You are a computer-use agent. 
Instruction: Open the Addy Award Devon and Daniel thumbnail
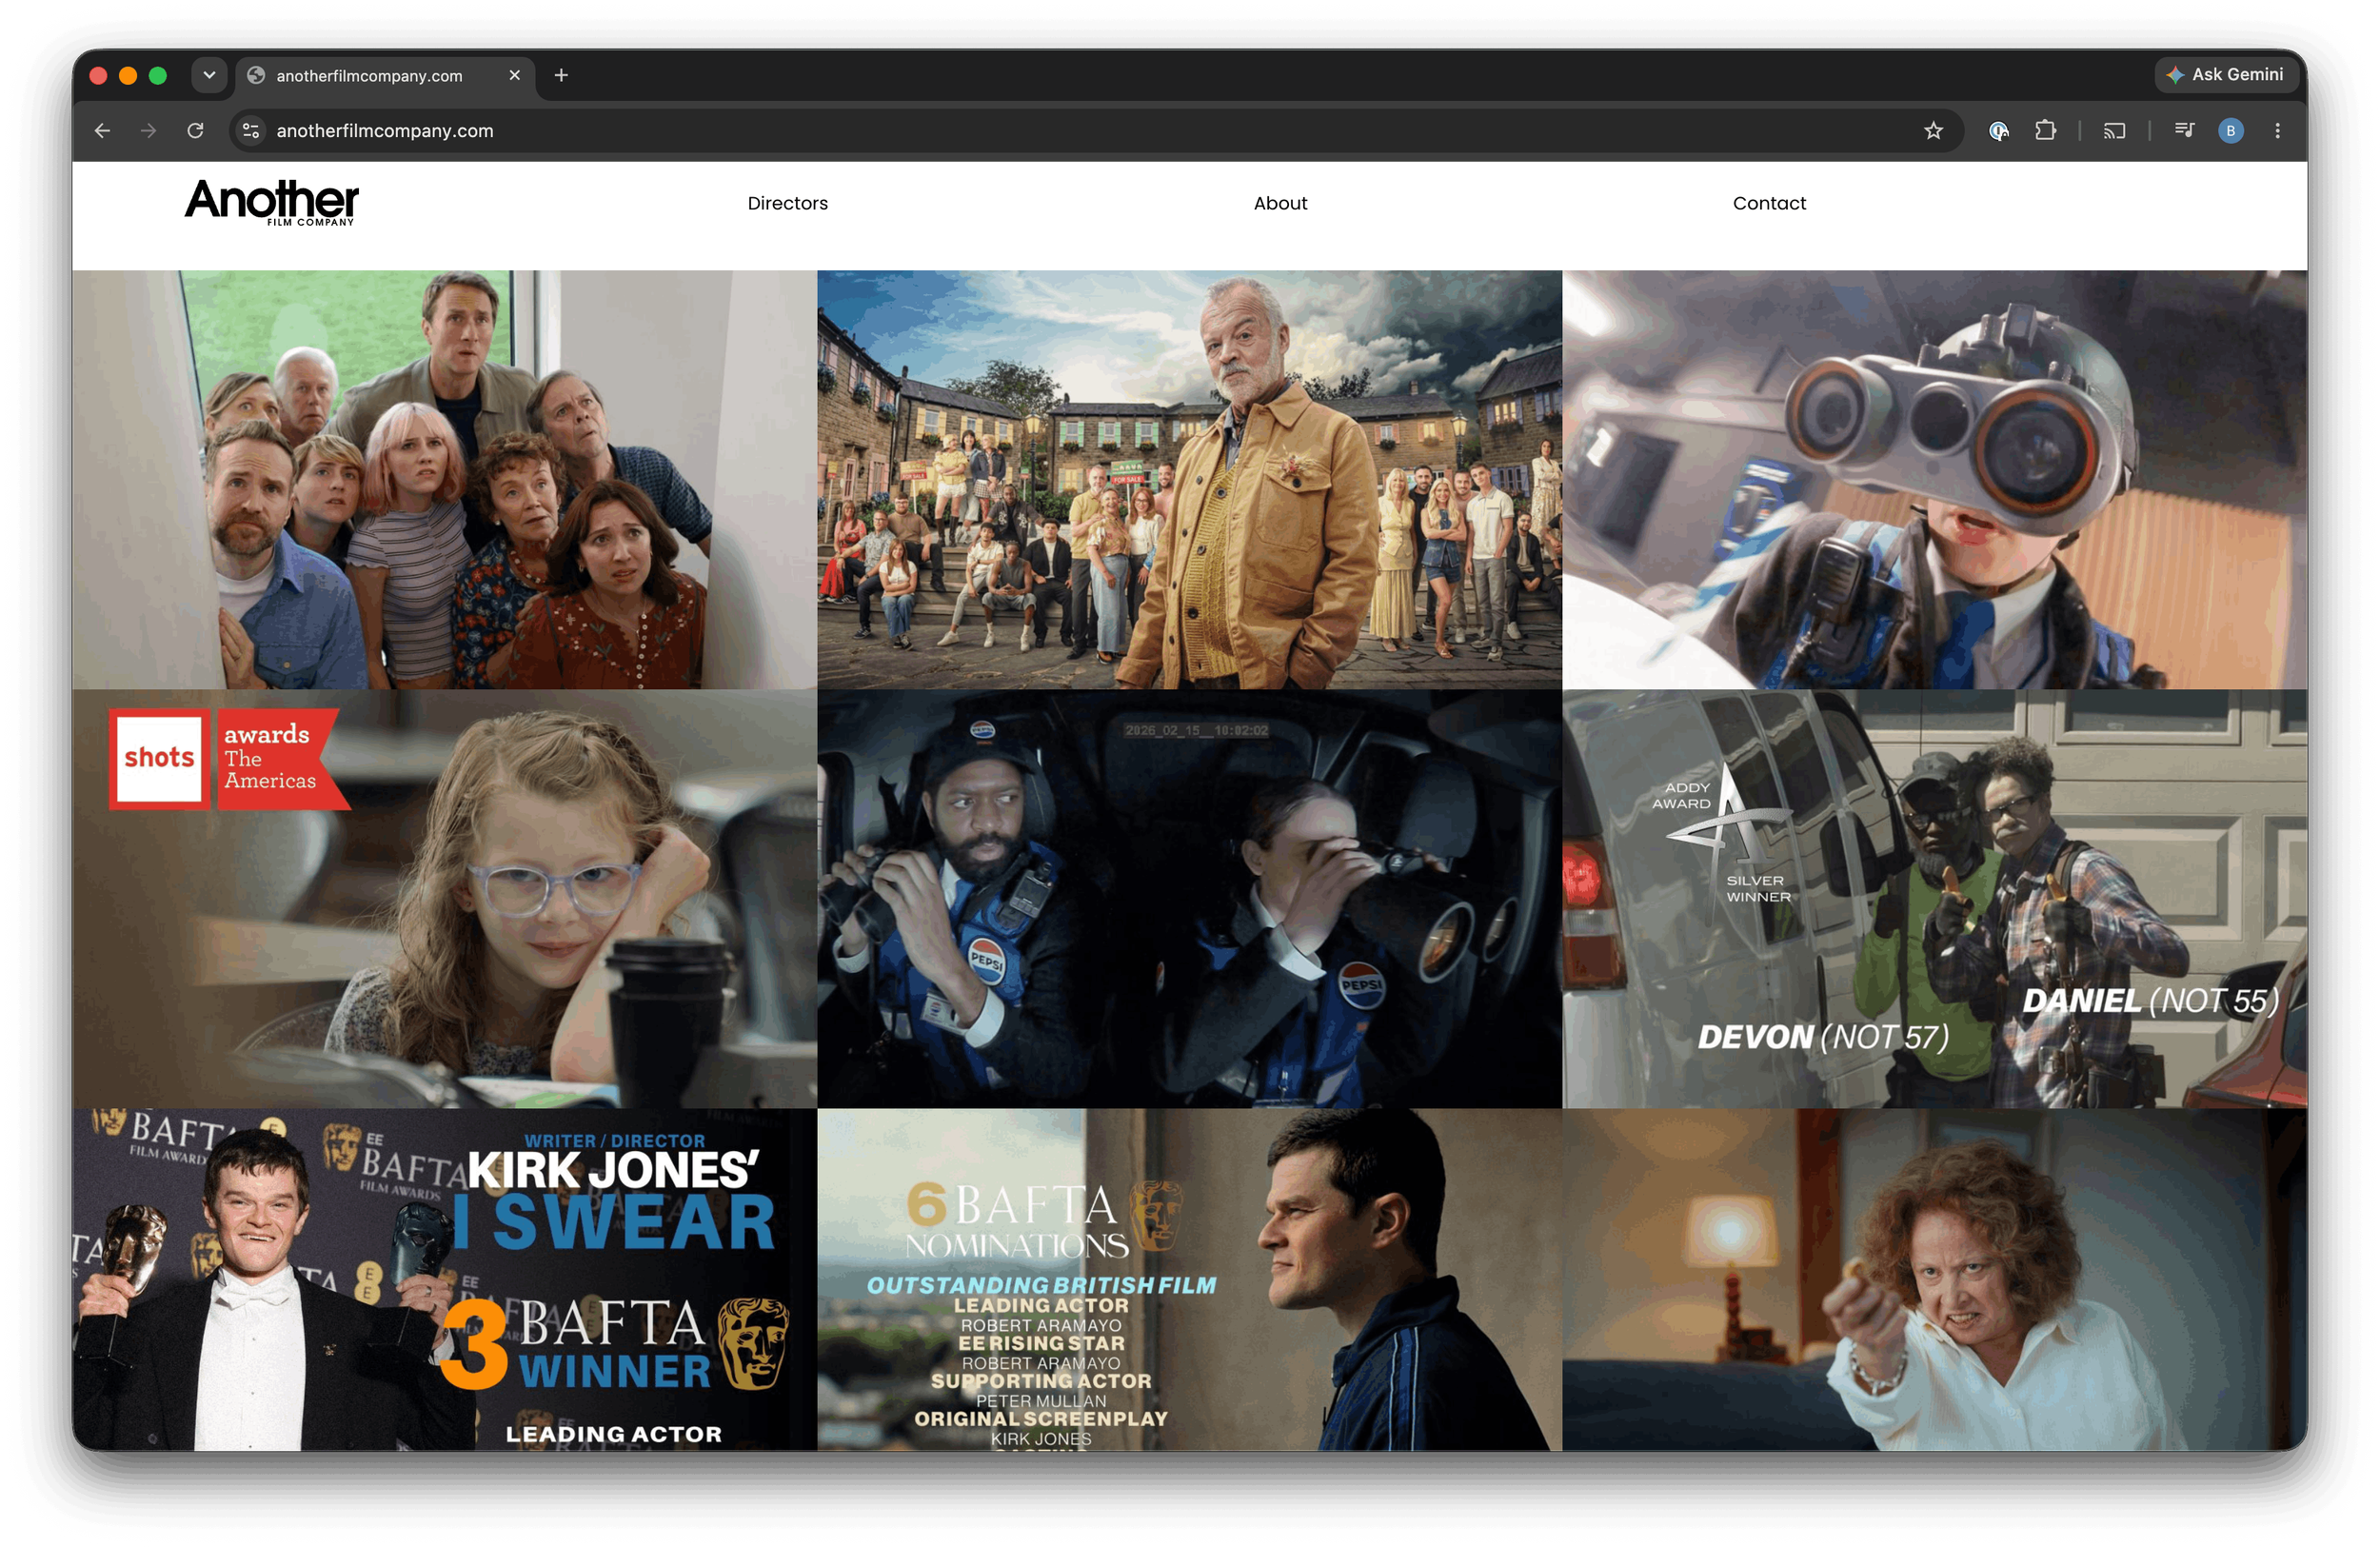click(1935, 898)
